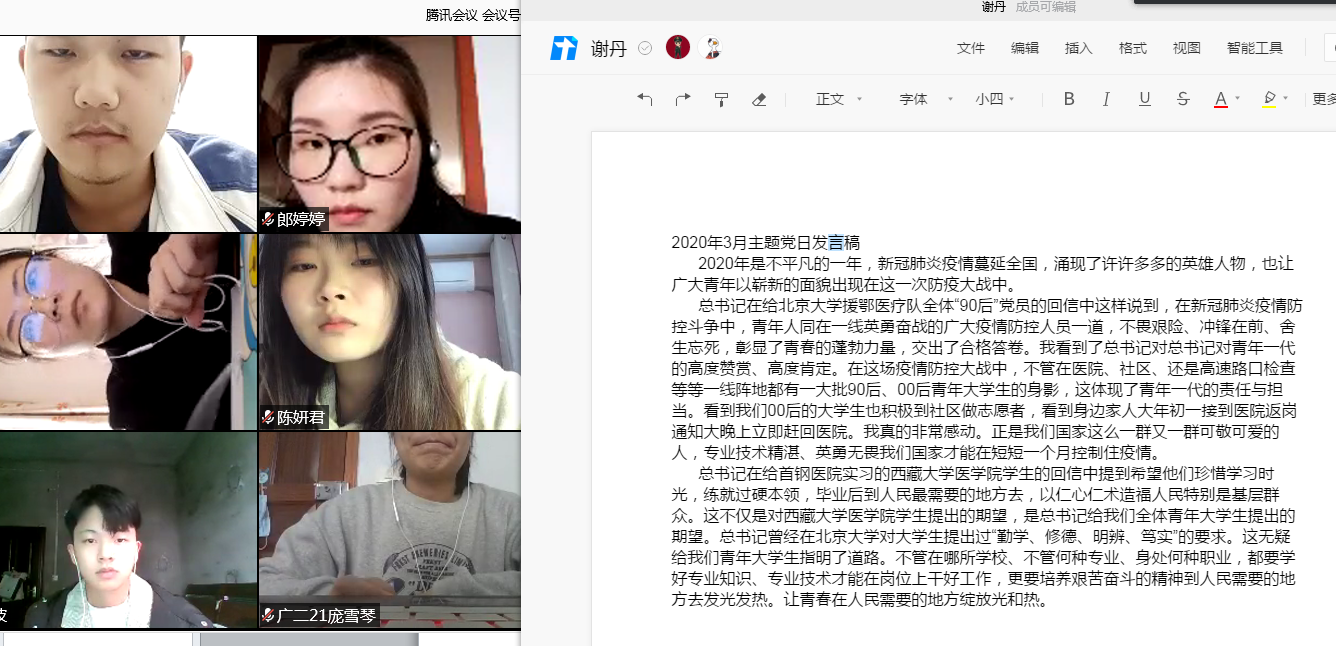Image resolution: width=1336 pixels, height=646 pixels.
Task: Click the undo arrow icon
Action: tap(645, 99)
